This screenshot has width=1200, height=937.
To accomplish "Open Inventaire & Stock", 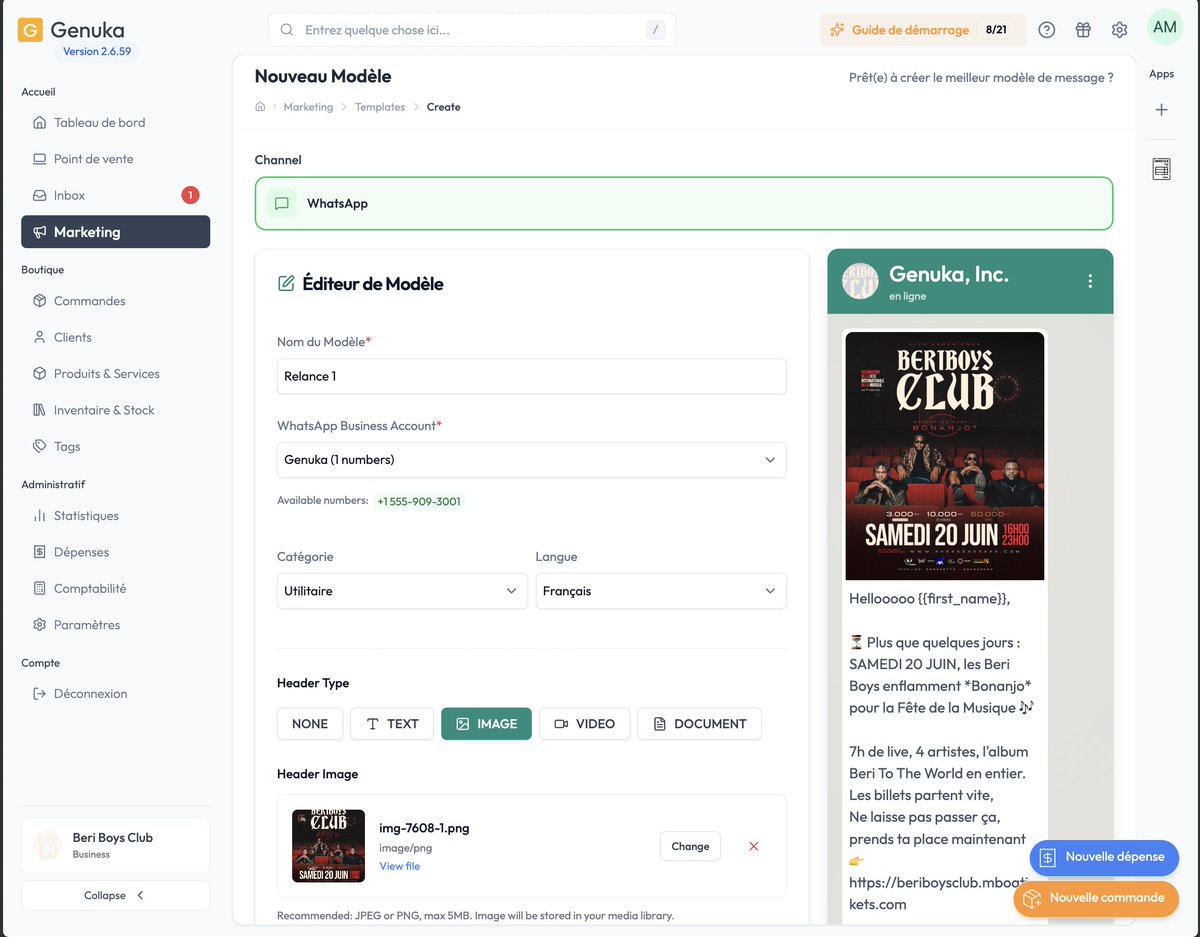I will [115, 410].
